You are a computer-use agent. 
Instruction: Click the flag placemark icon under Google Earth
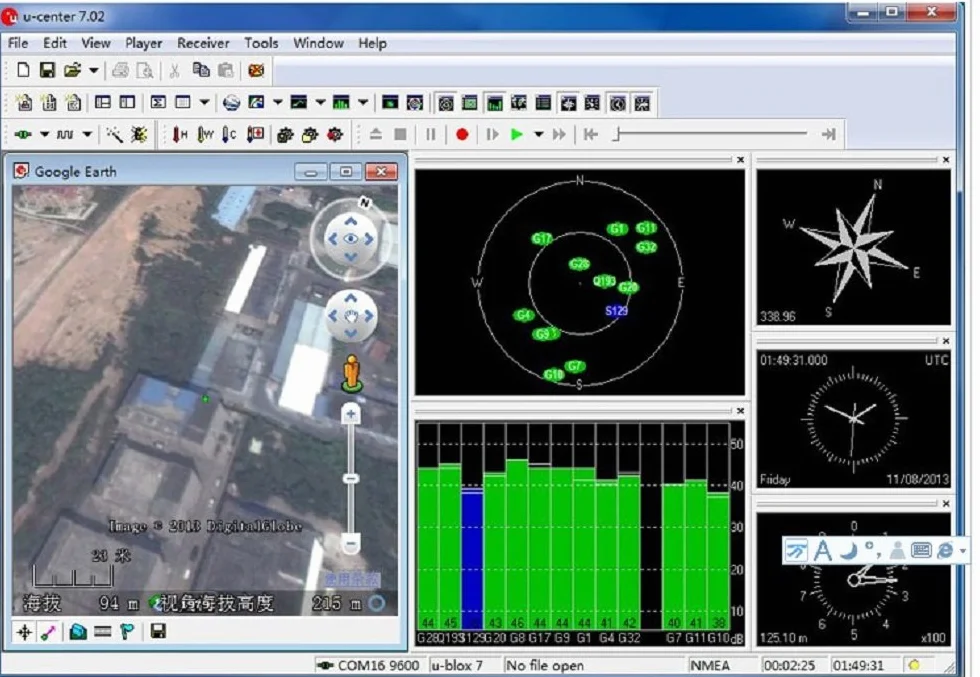point(128,632)
